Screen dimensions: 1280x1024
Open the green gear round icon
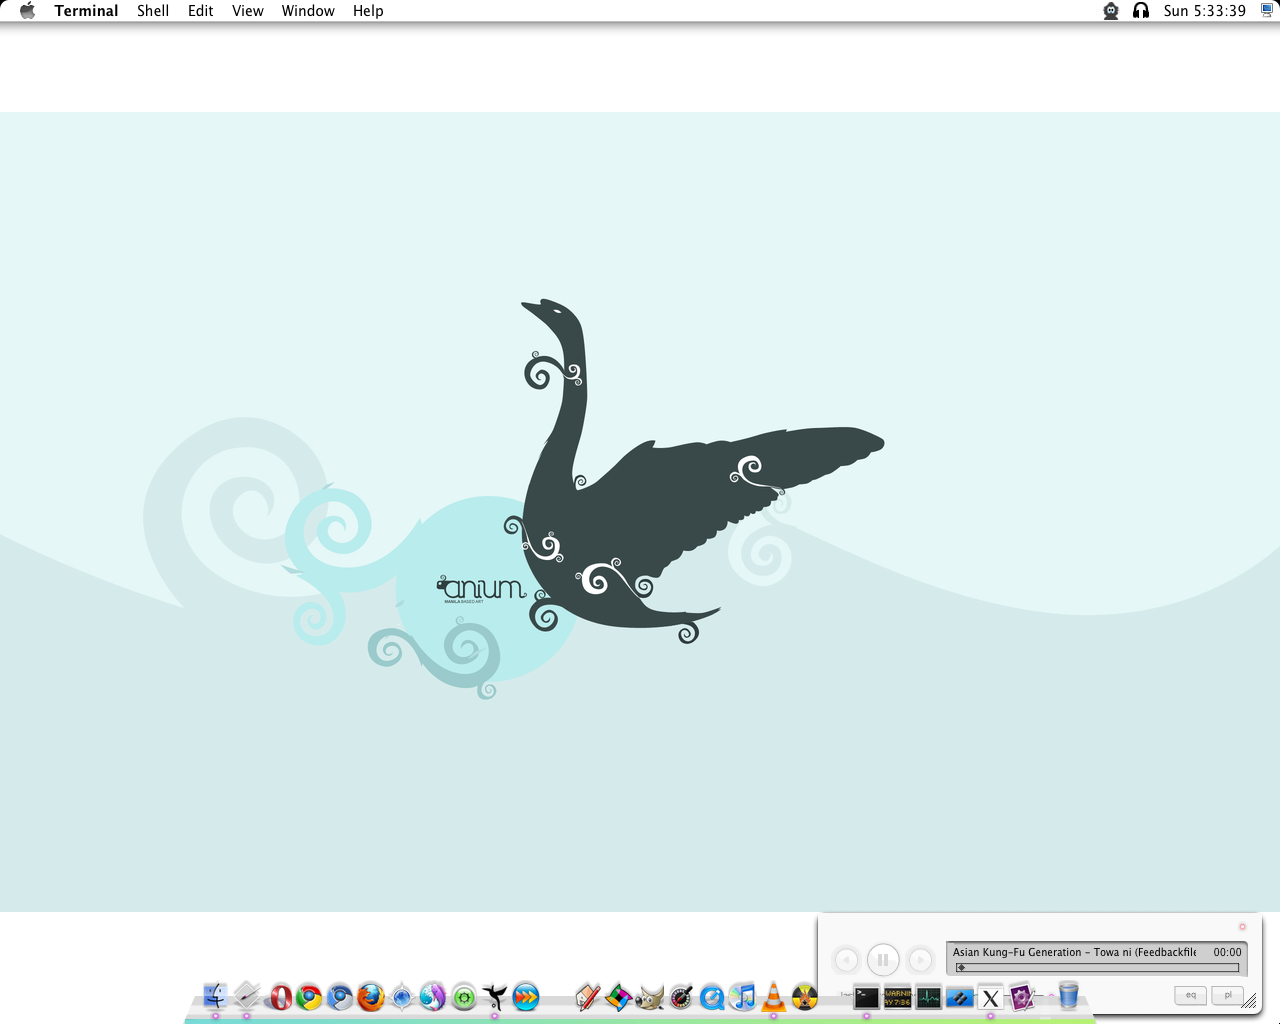464,997
